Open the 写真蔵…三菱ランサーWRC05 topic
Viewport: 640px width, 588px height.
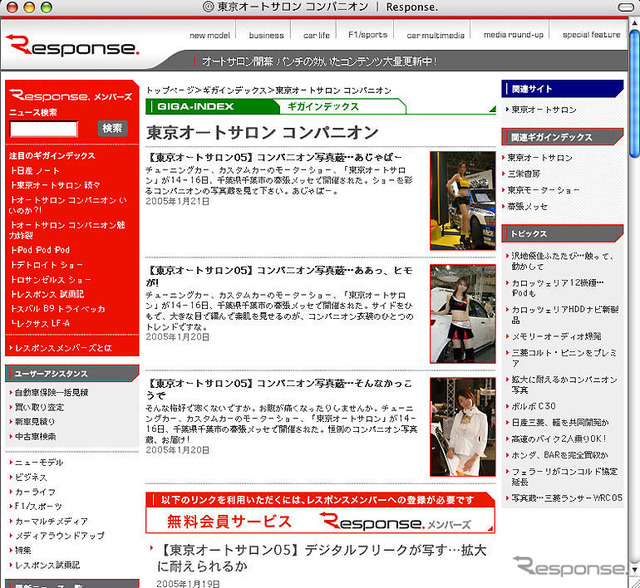point(566,498)
